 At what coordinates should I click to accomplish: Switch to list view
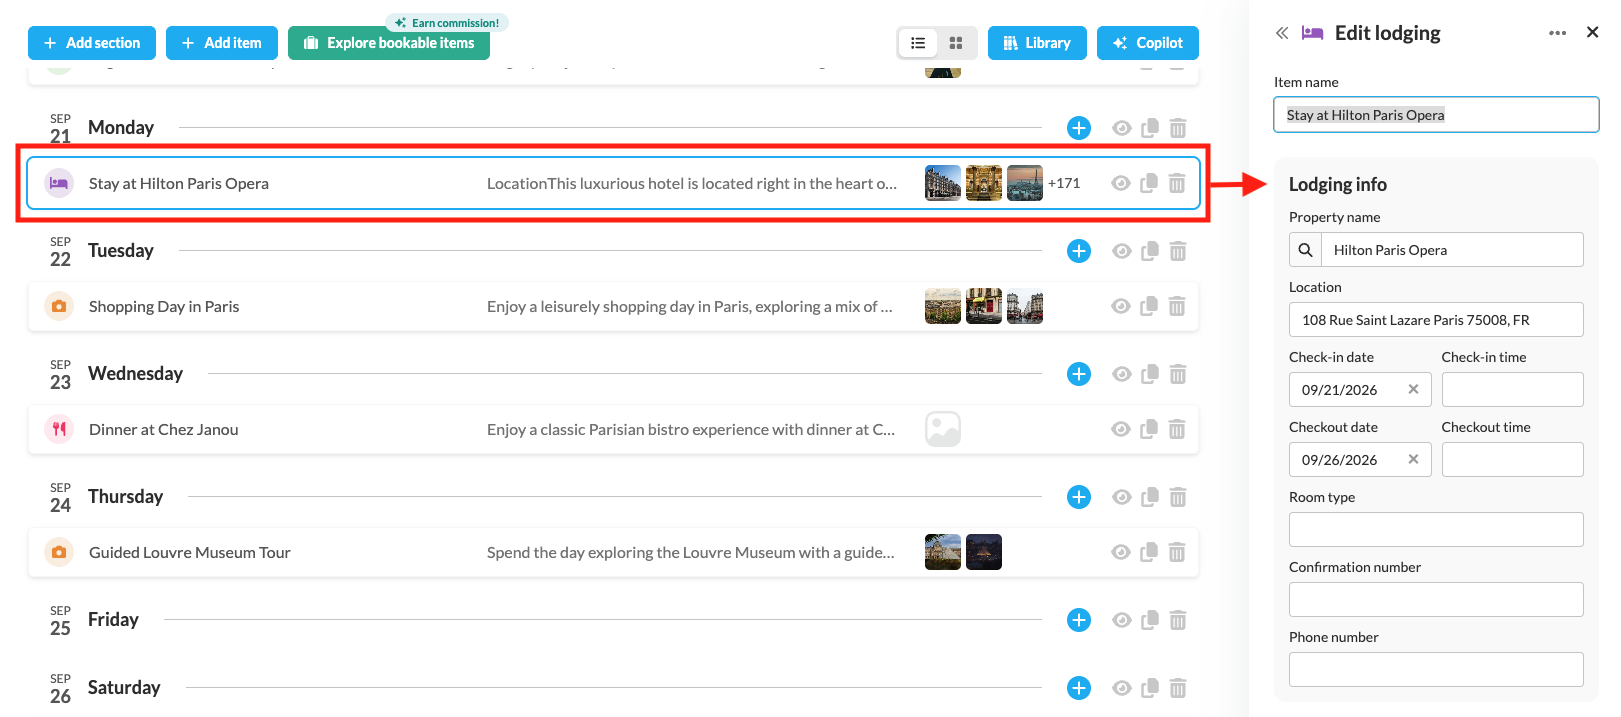pyautogui.click(x=918, y=43)
